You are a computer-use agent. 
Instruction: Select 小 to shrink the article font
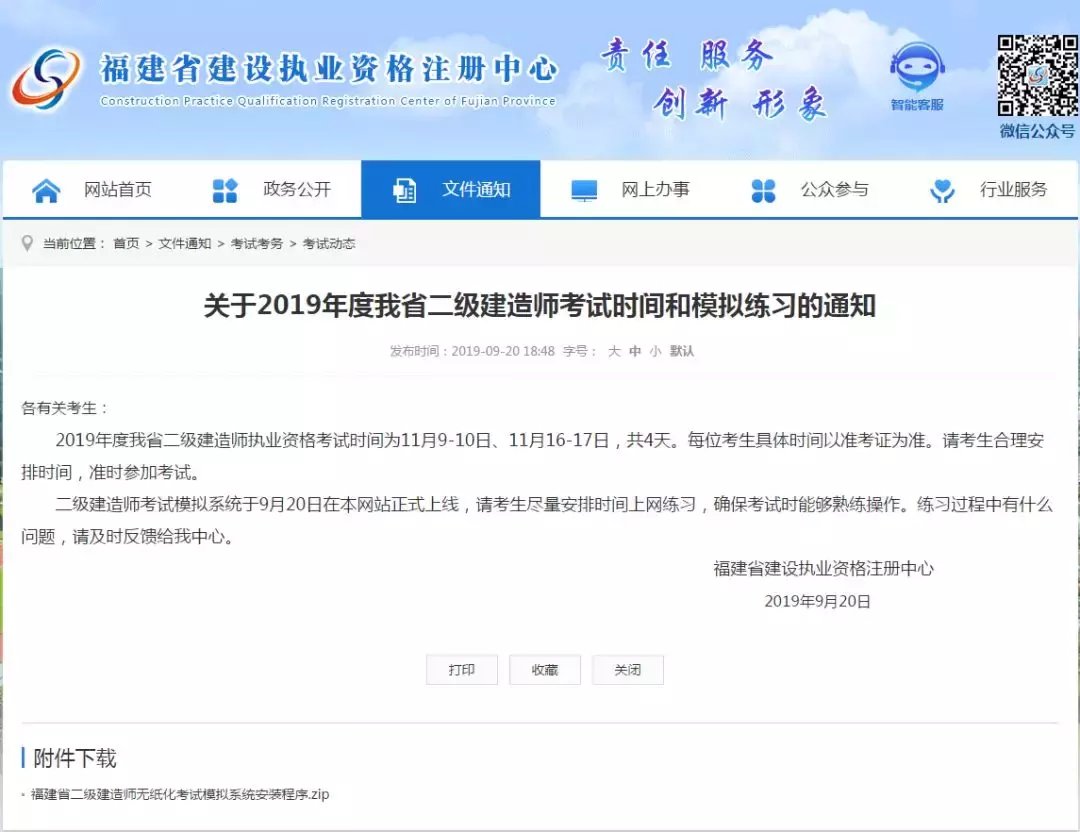tap(656, 352)
